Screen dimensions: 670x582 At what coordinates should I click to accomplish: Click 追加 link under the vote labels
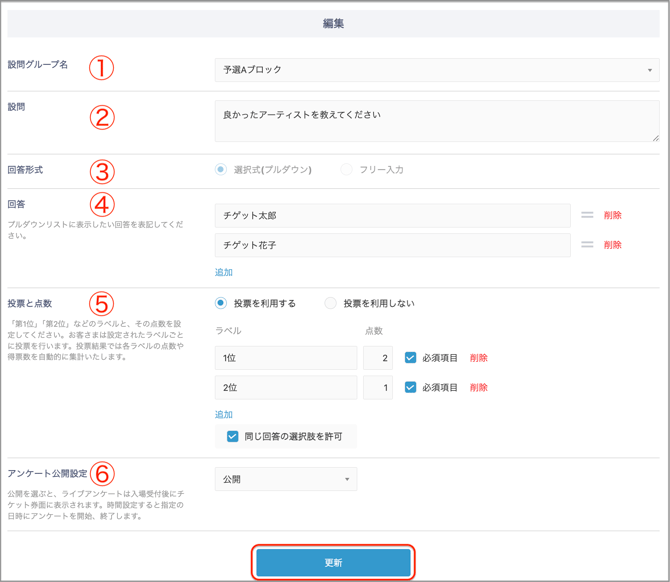pyautogui.click(x=224, y=414)
